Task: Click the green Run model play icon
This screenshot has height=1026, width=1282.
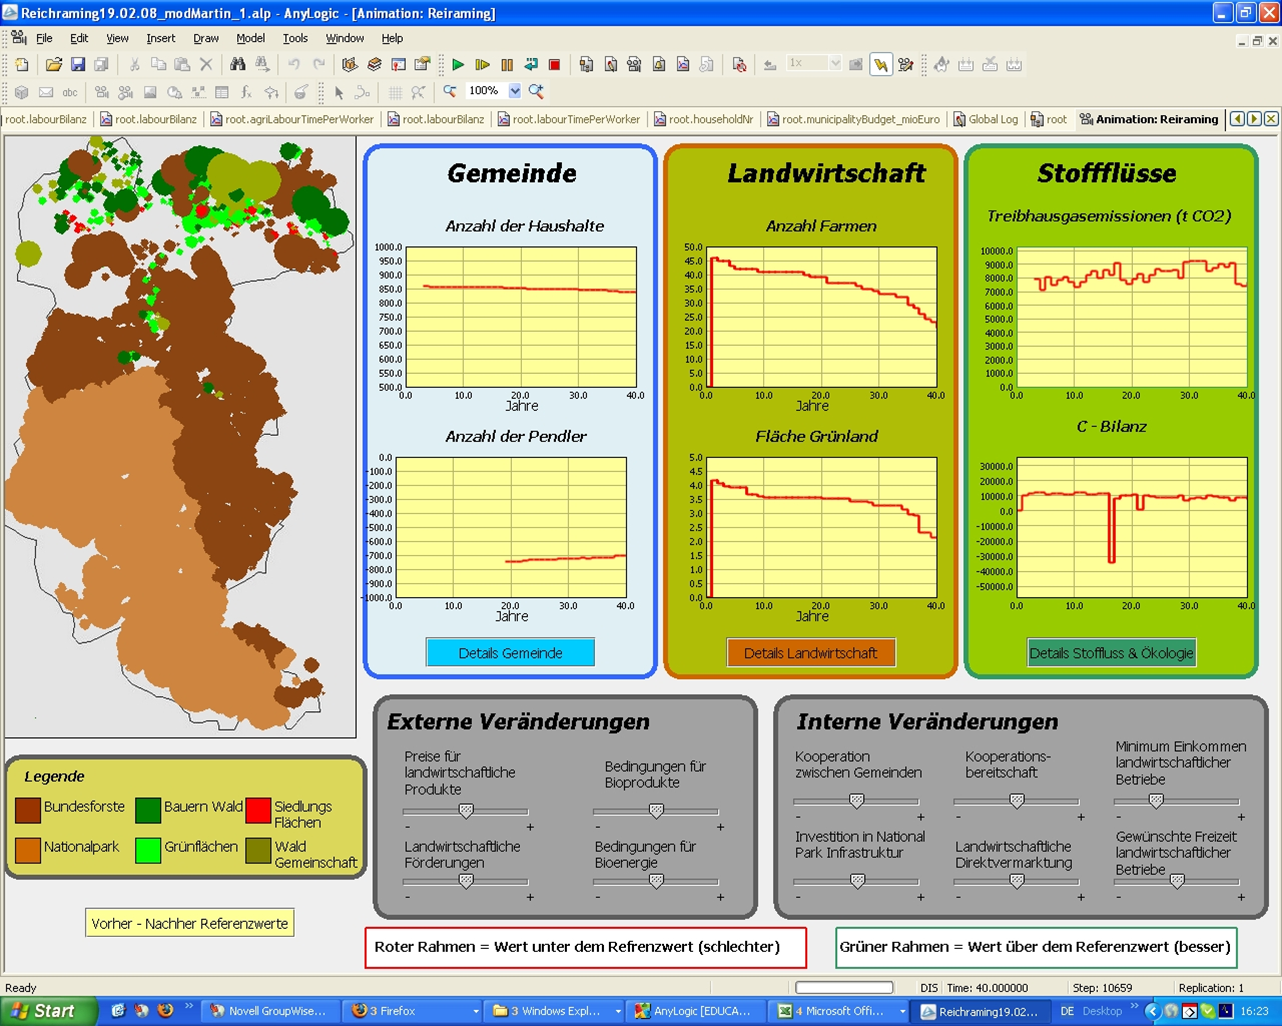Action: (x=458, y=65)
